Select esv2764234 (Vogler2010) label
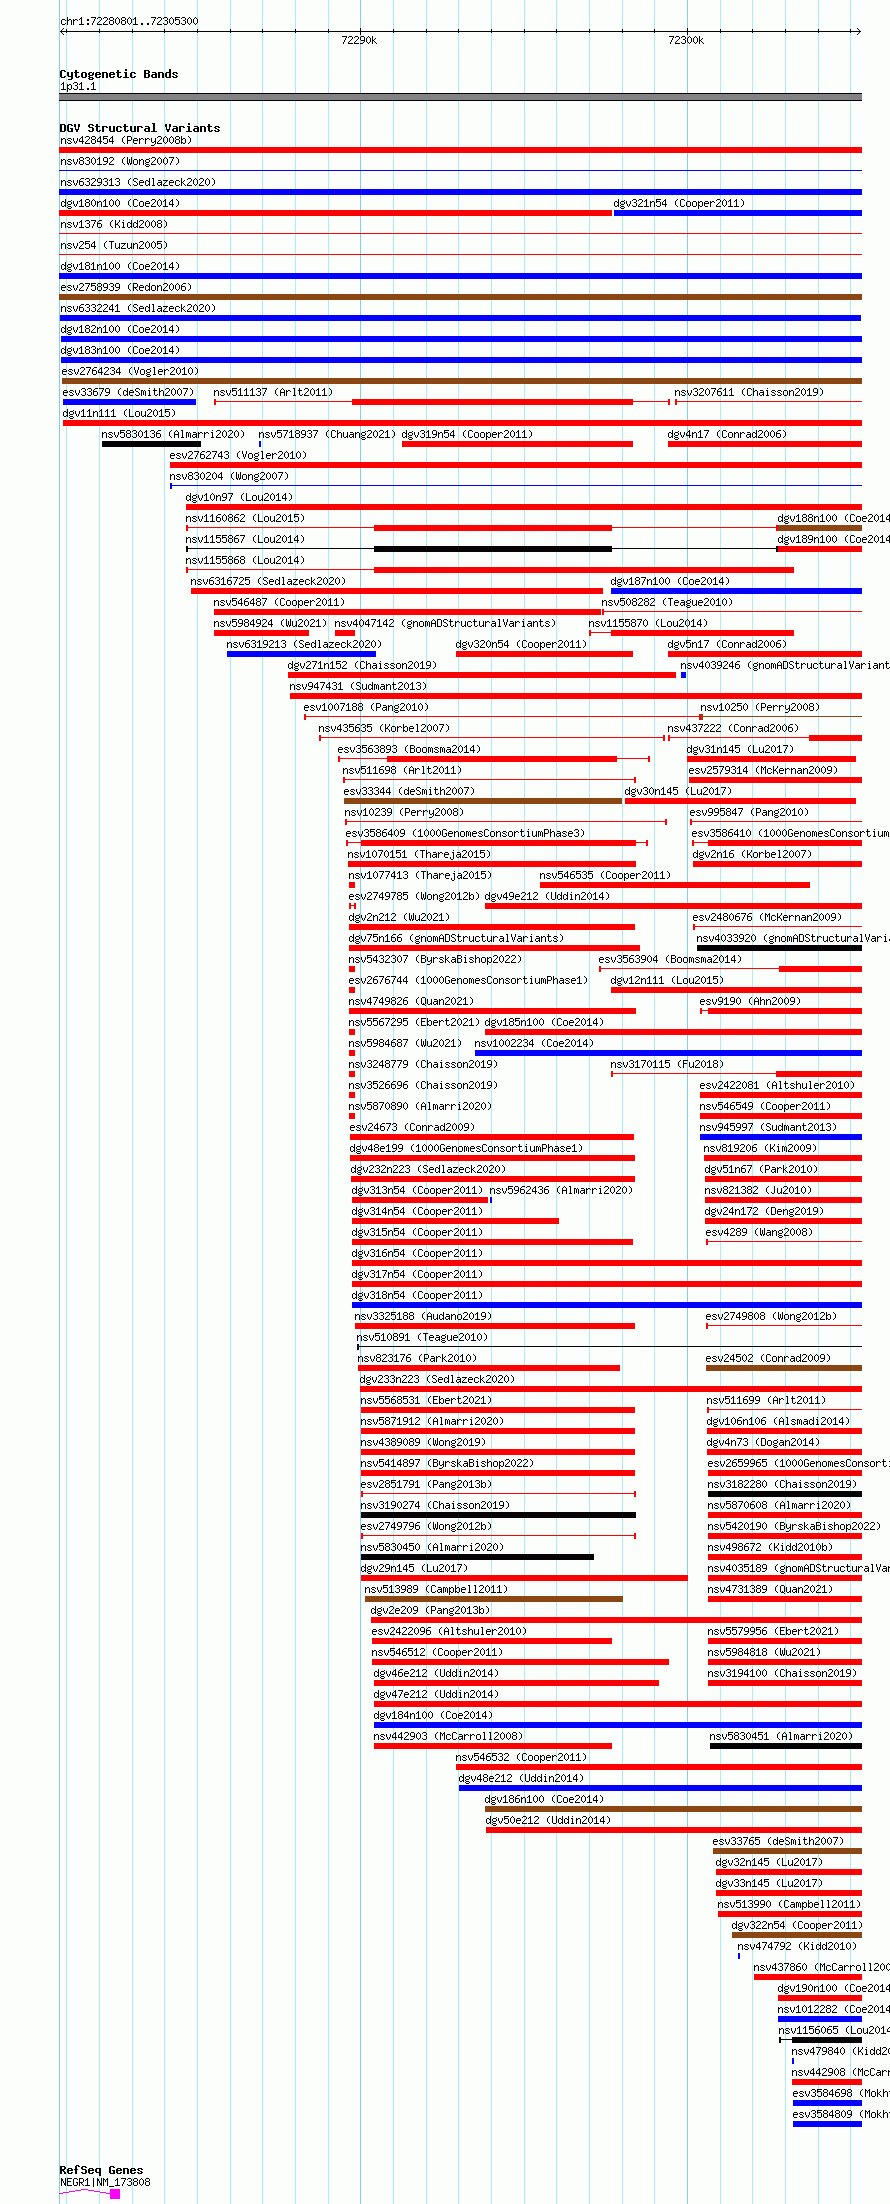The width and height of the screenshot is (890, 2204). coord(130,372)
